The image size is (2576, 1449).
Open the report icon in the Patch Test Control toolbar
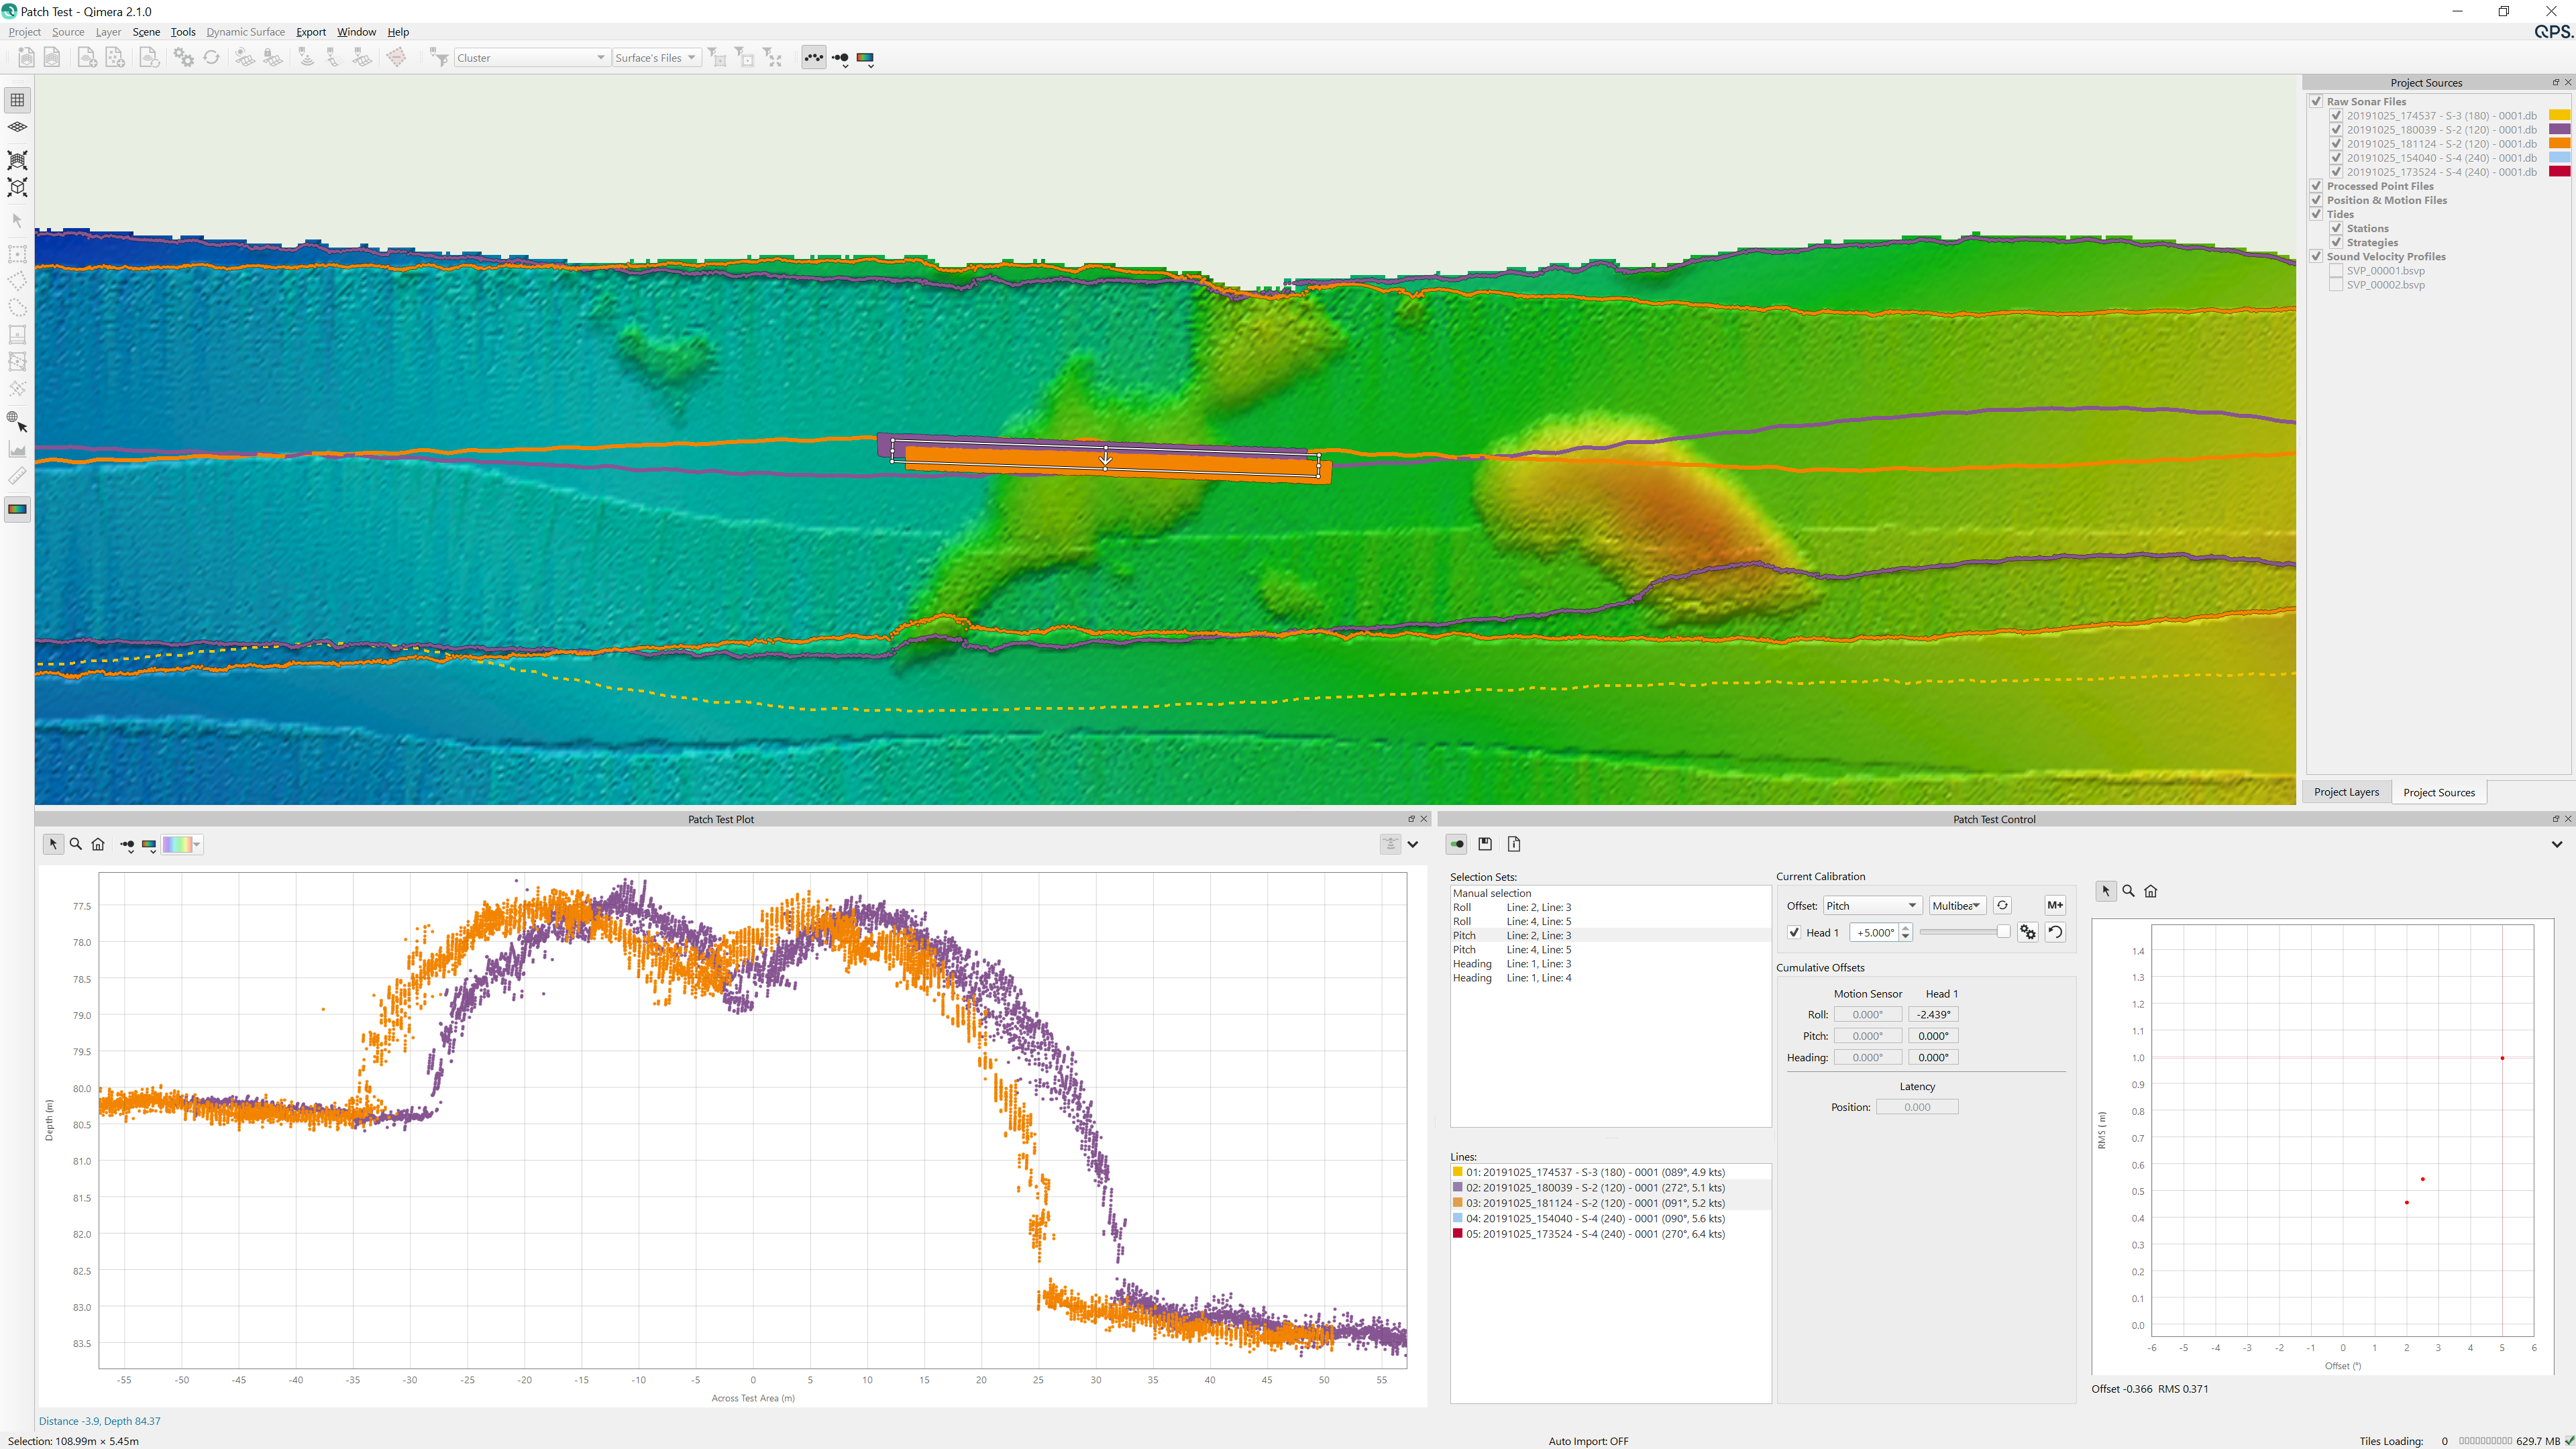1514,844
